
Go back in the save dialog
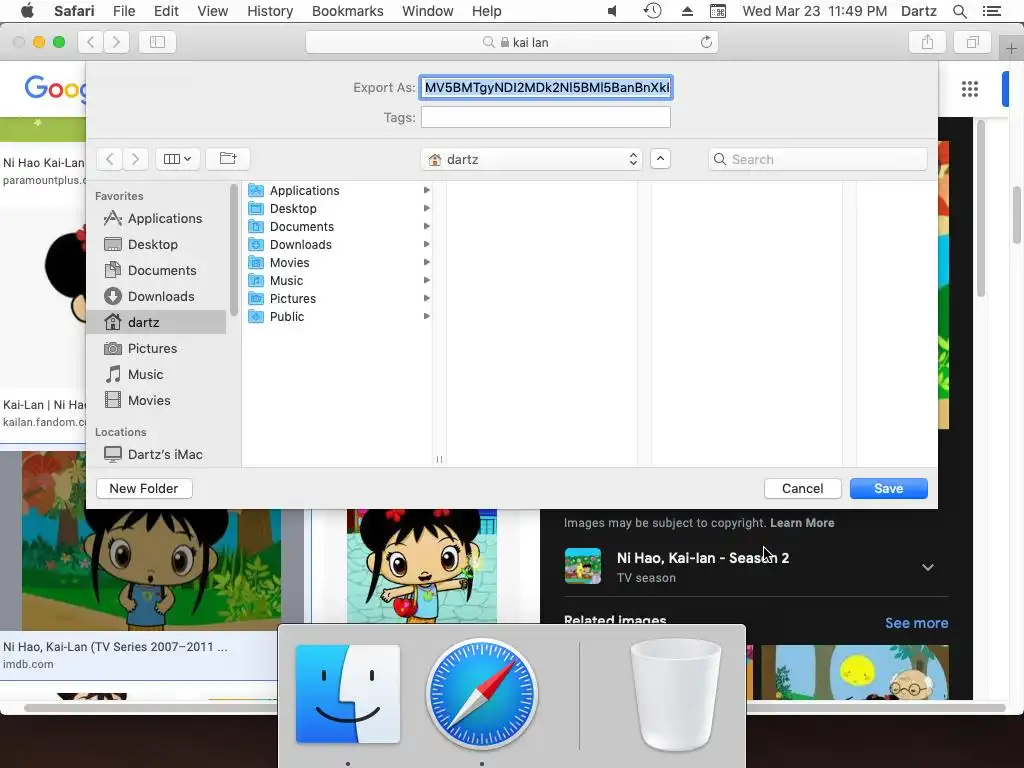point(110,159)
